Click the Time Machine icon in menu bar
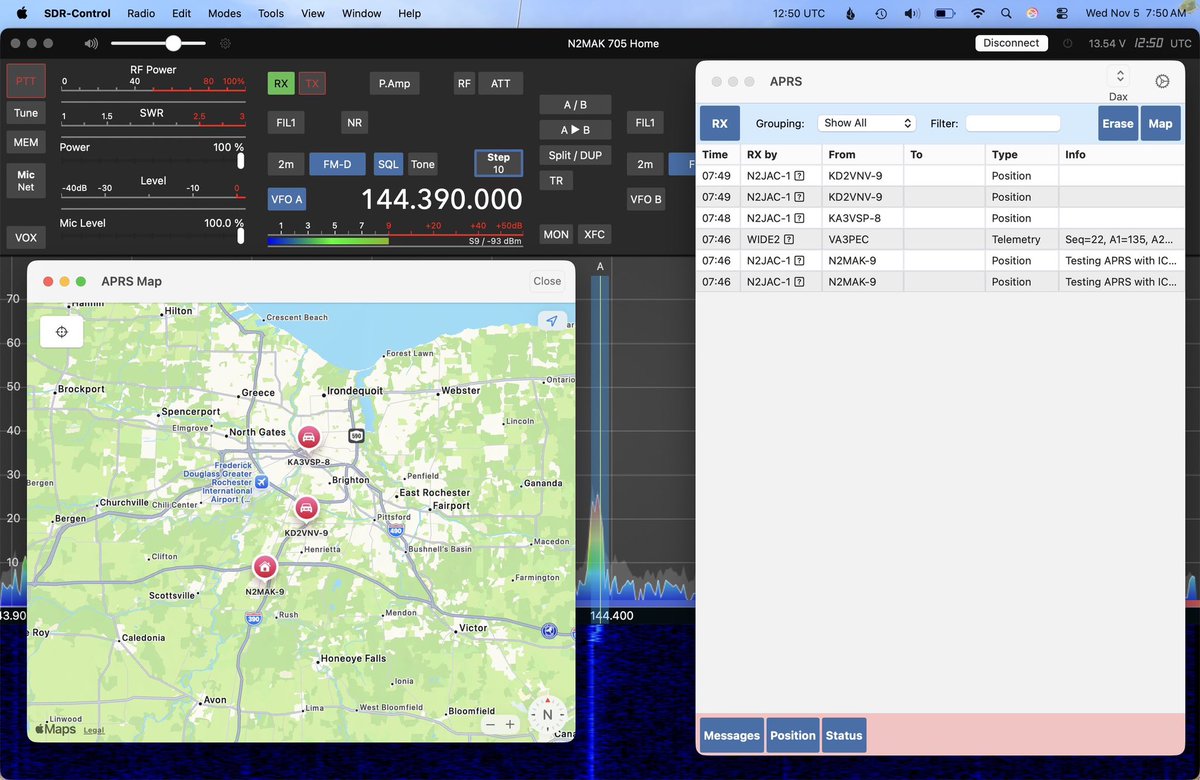The width and height of the screenshot is (1200, 780). pos(880,14)
